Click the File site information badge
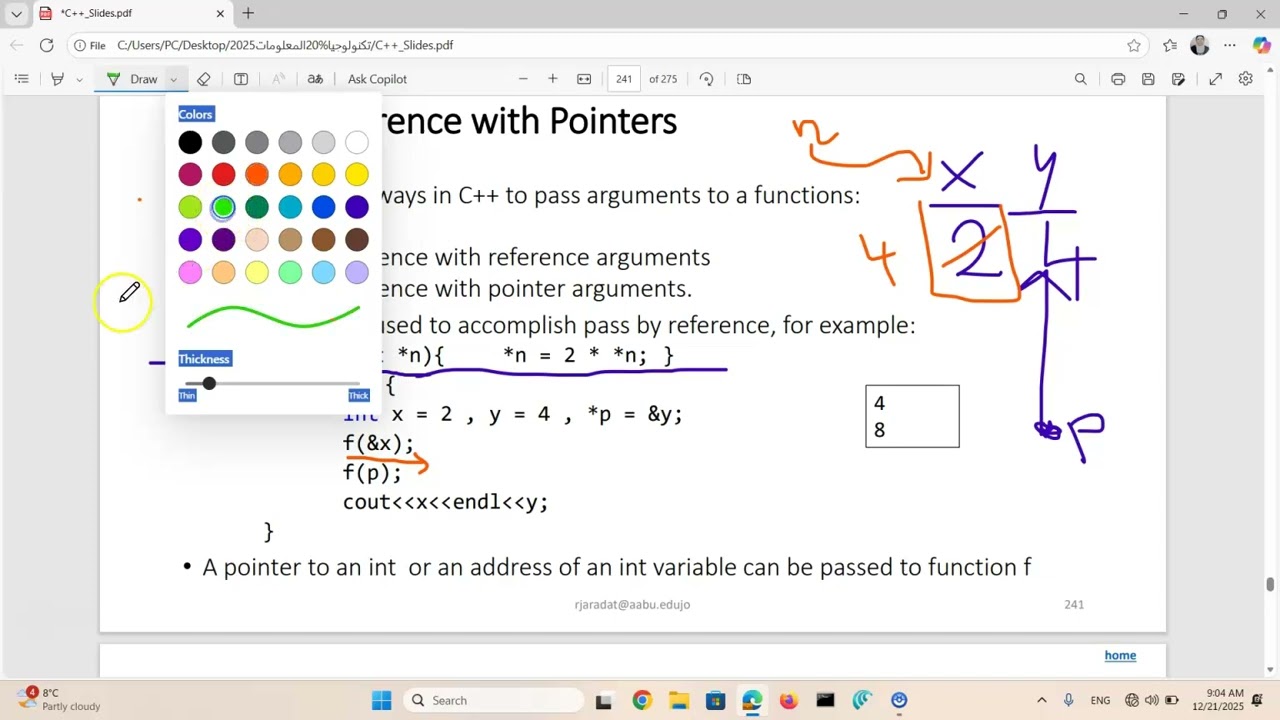 point(89,45)
